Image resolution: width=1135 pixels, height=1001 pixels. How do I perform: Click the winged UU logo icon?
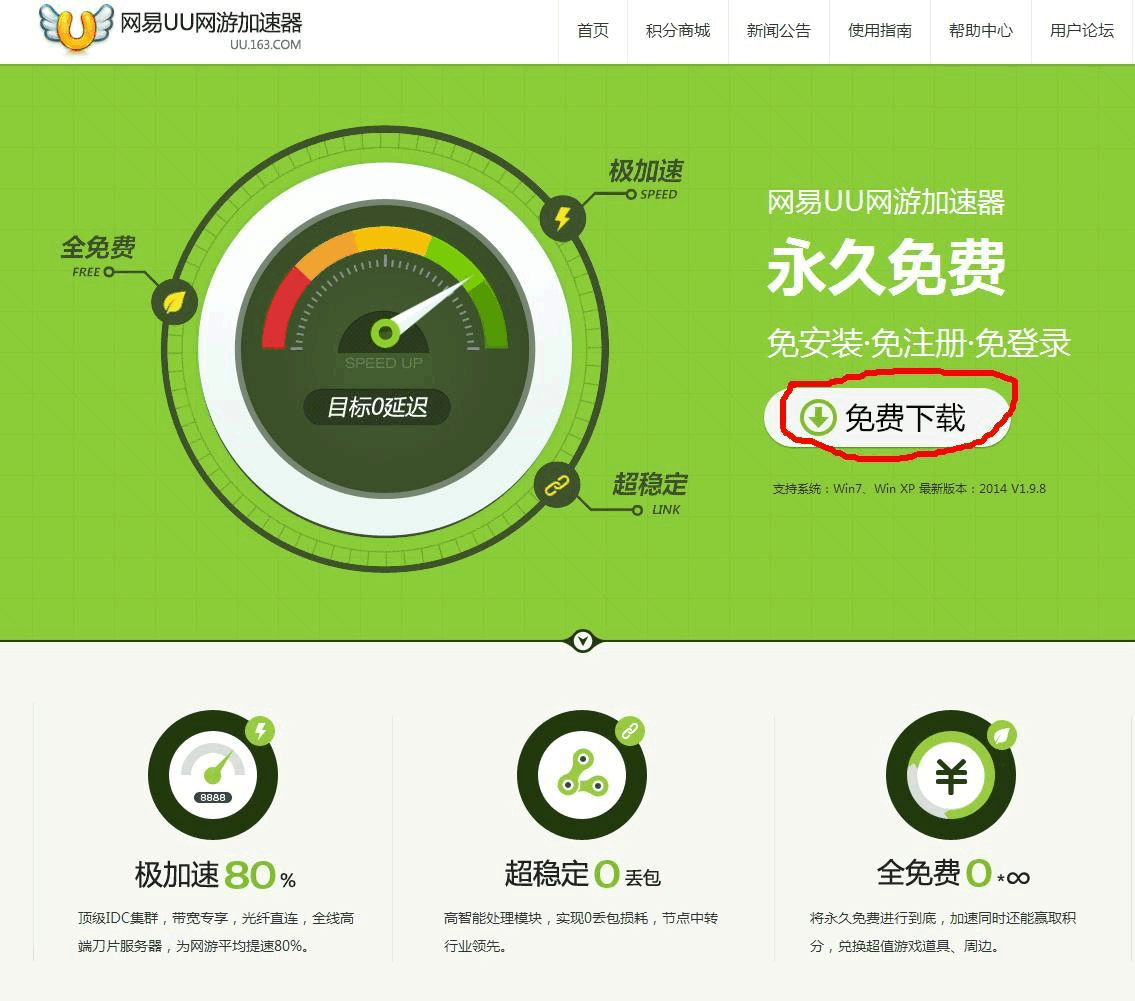click(76, 28)
